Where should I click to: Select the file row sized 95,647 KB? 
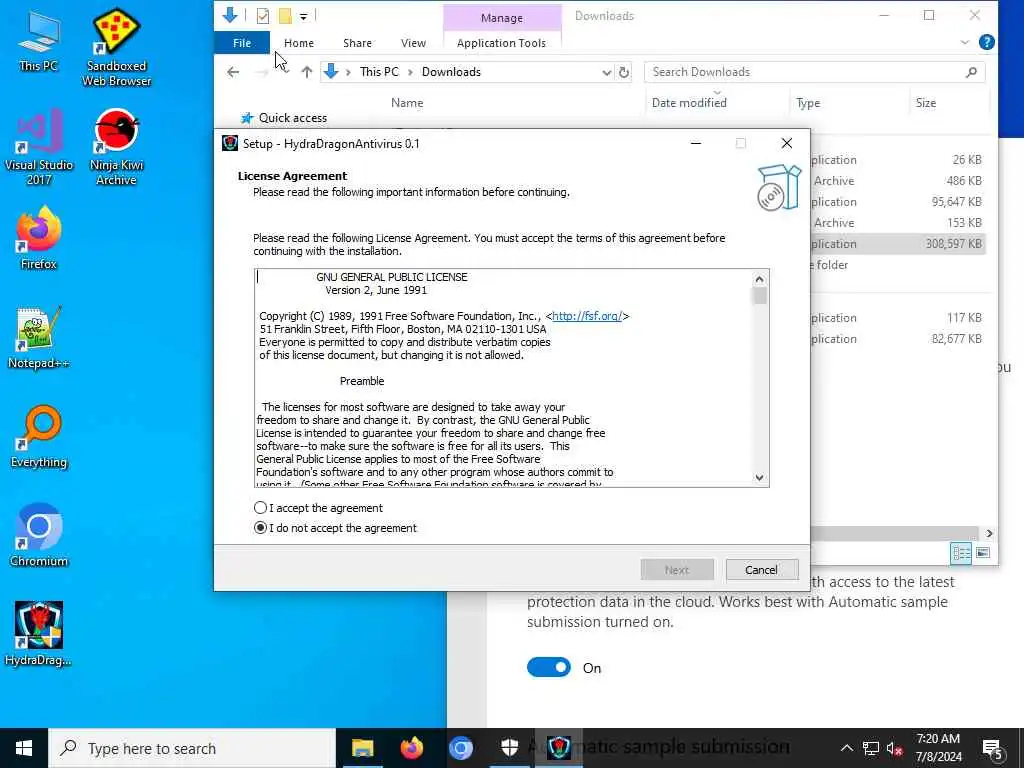coord(898,202)
